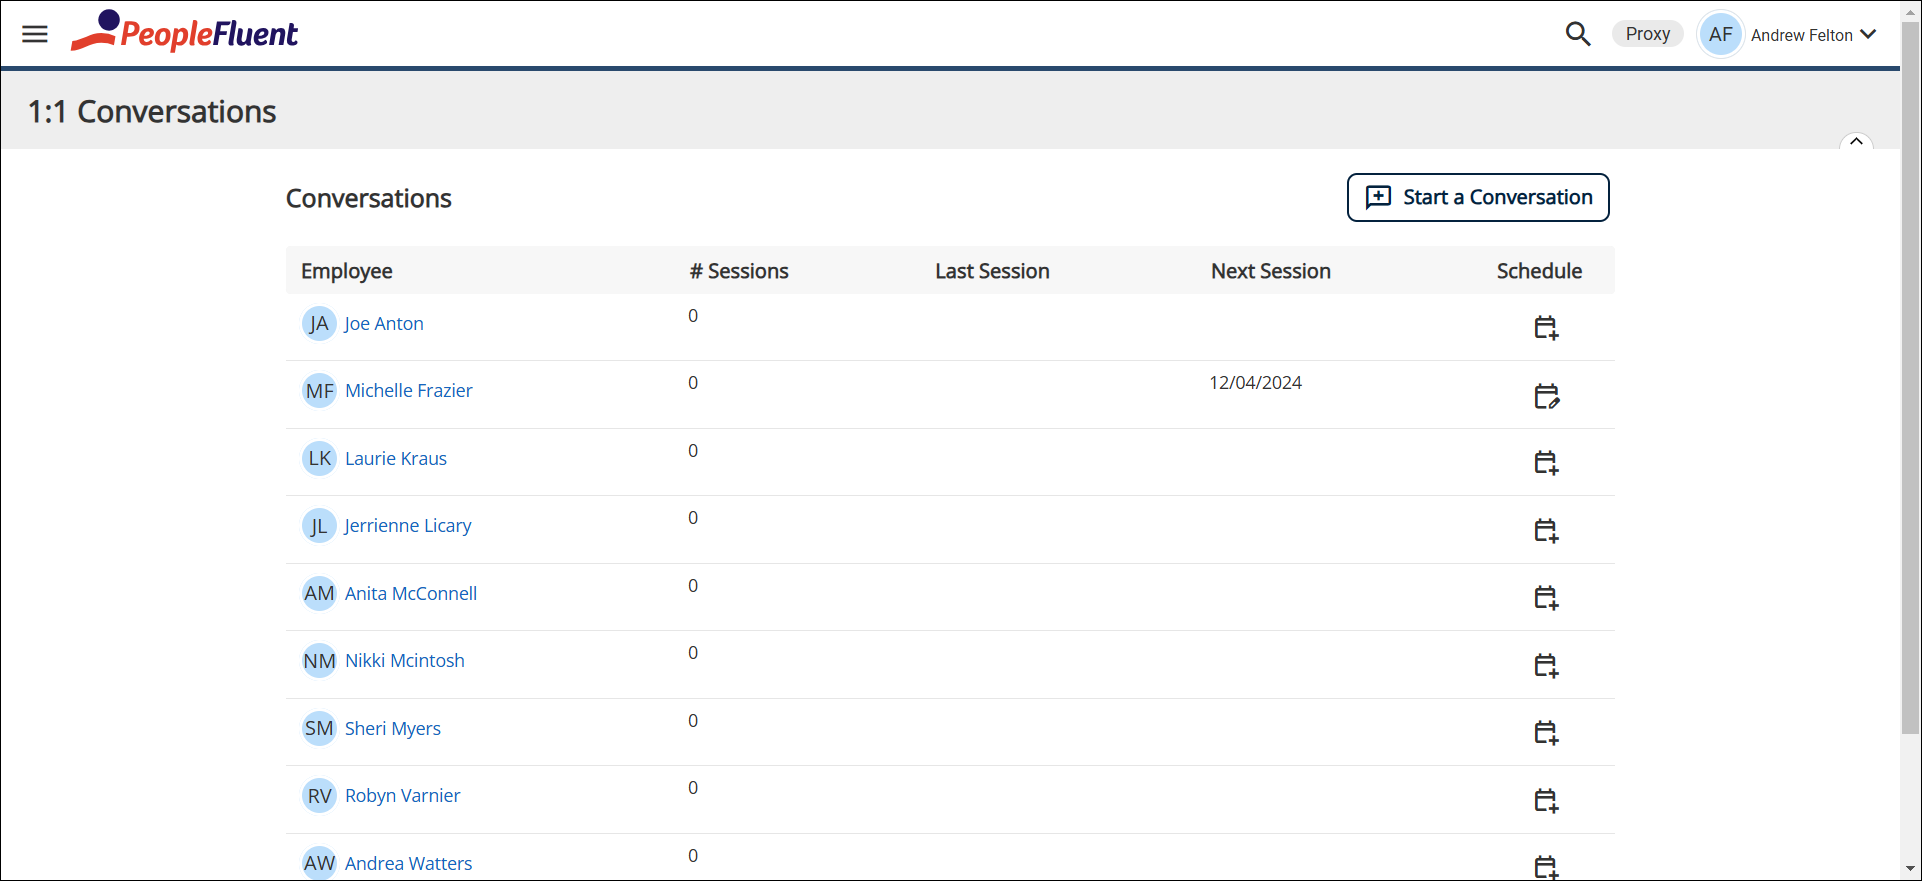Collapse the 1:1 Conversations header panel
Viewport: 1922px width, 881px height.
click(x=1856, y=142)
